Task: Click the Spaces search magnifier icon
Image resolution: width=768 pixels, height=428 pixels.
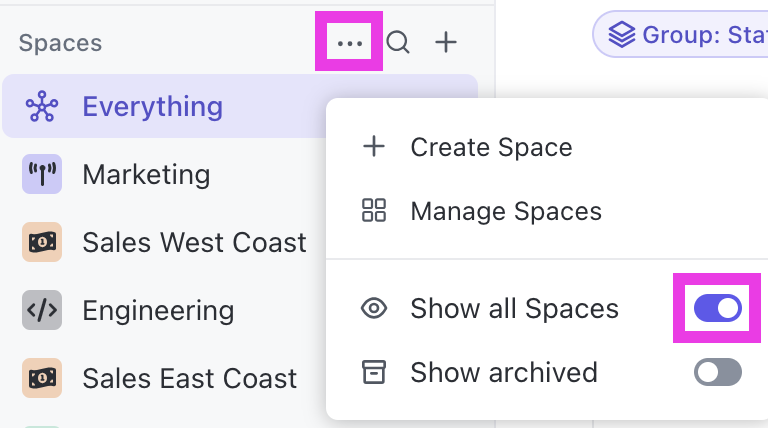Action: point(398,42)
